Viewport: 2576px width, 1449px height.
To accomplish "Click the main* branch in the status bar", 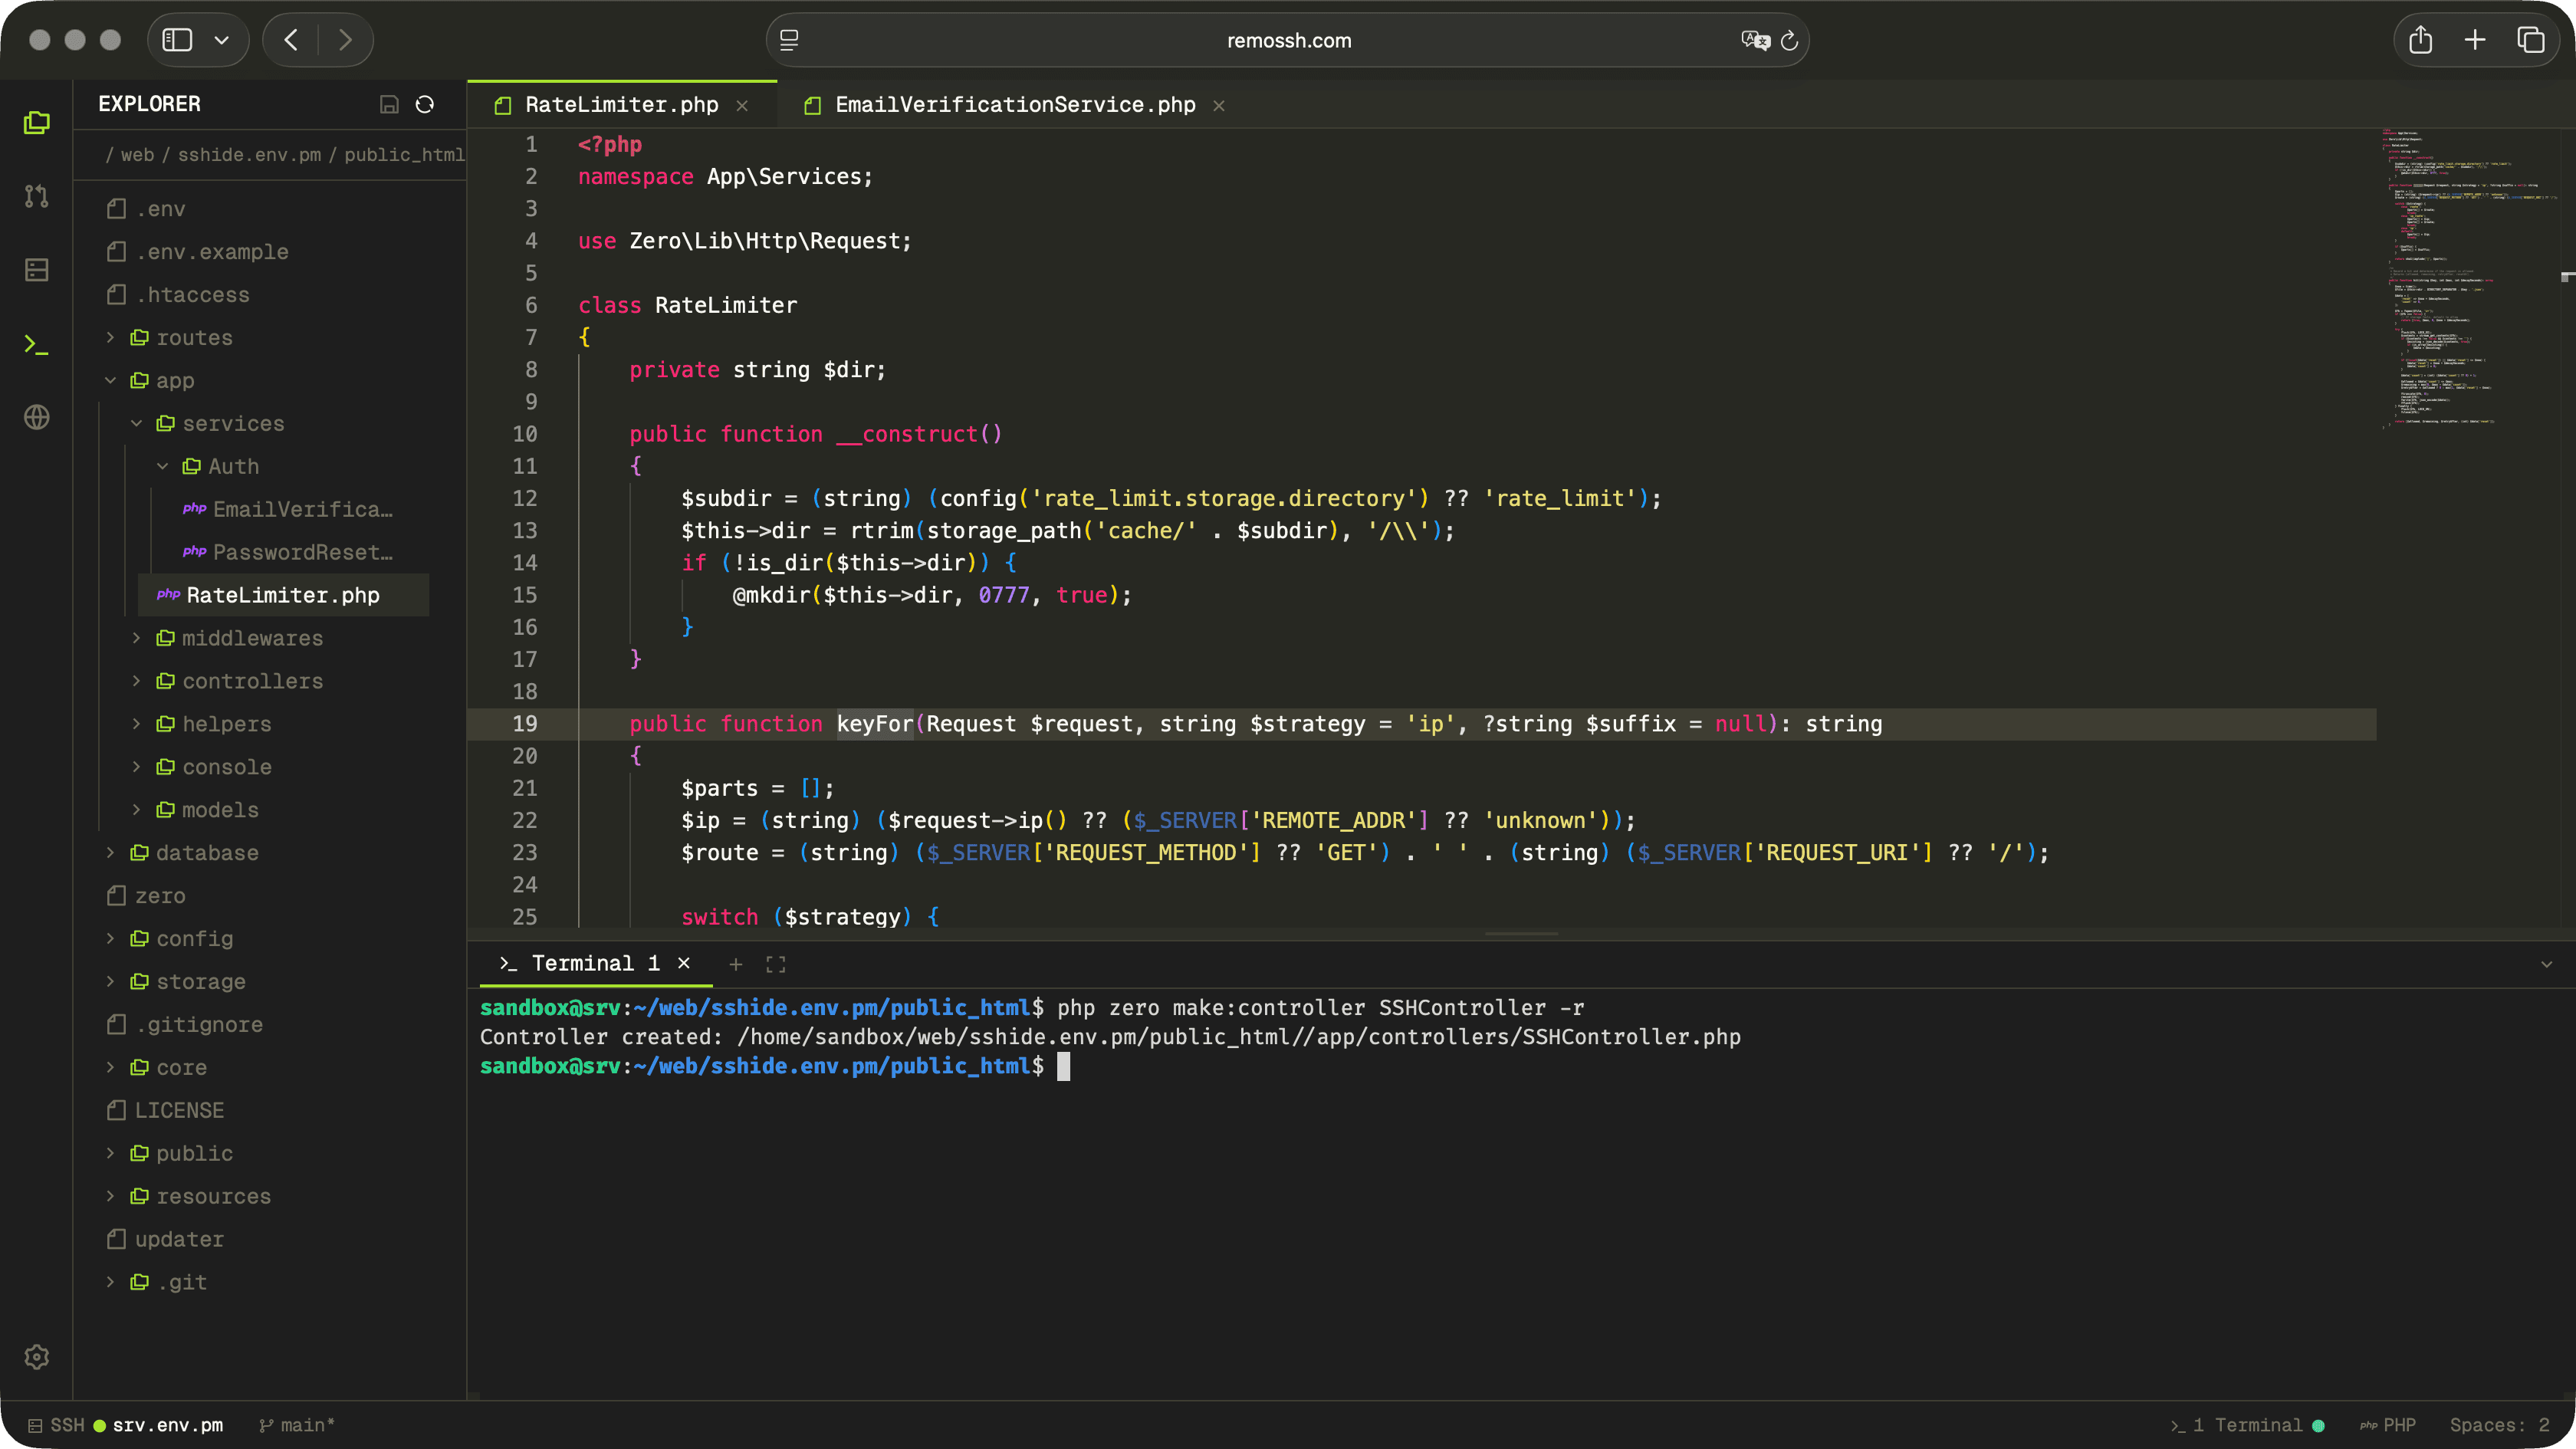I will (296, 1425).
